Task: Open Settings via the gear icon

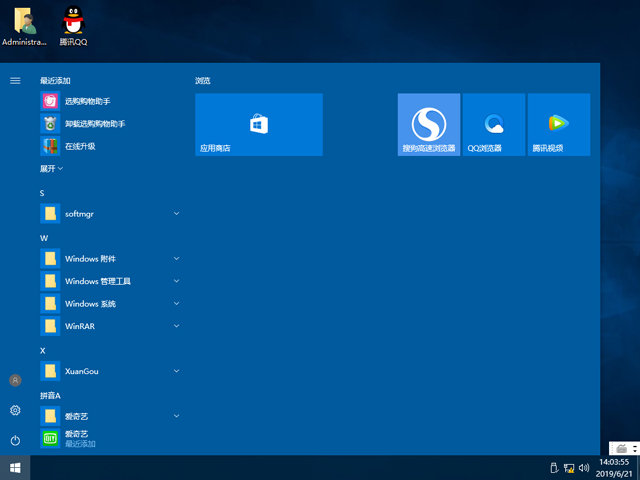Action: pos(15,410)
